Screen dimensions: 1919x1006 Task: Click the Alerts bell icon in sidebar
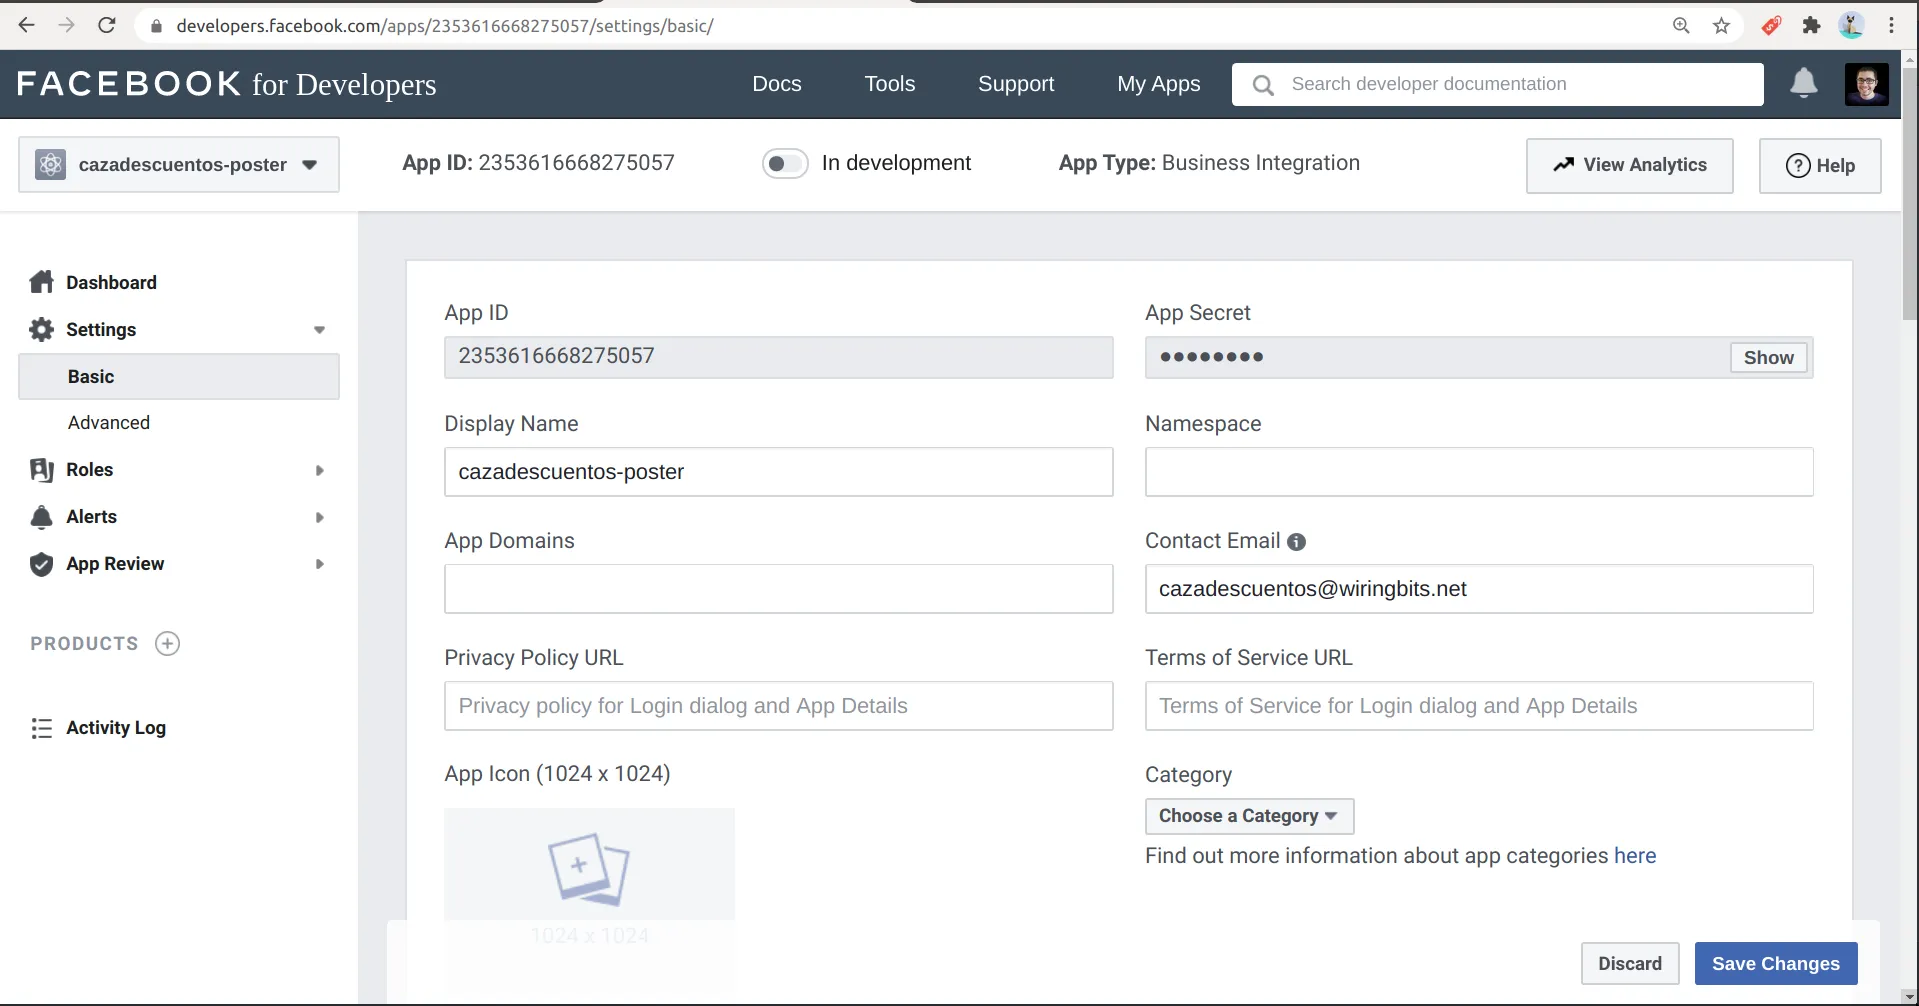point(41,516)
